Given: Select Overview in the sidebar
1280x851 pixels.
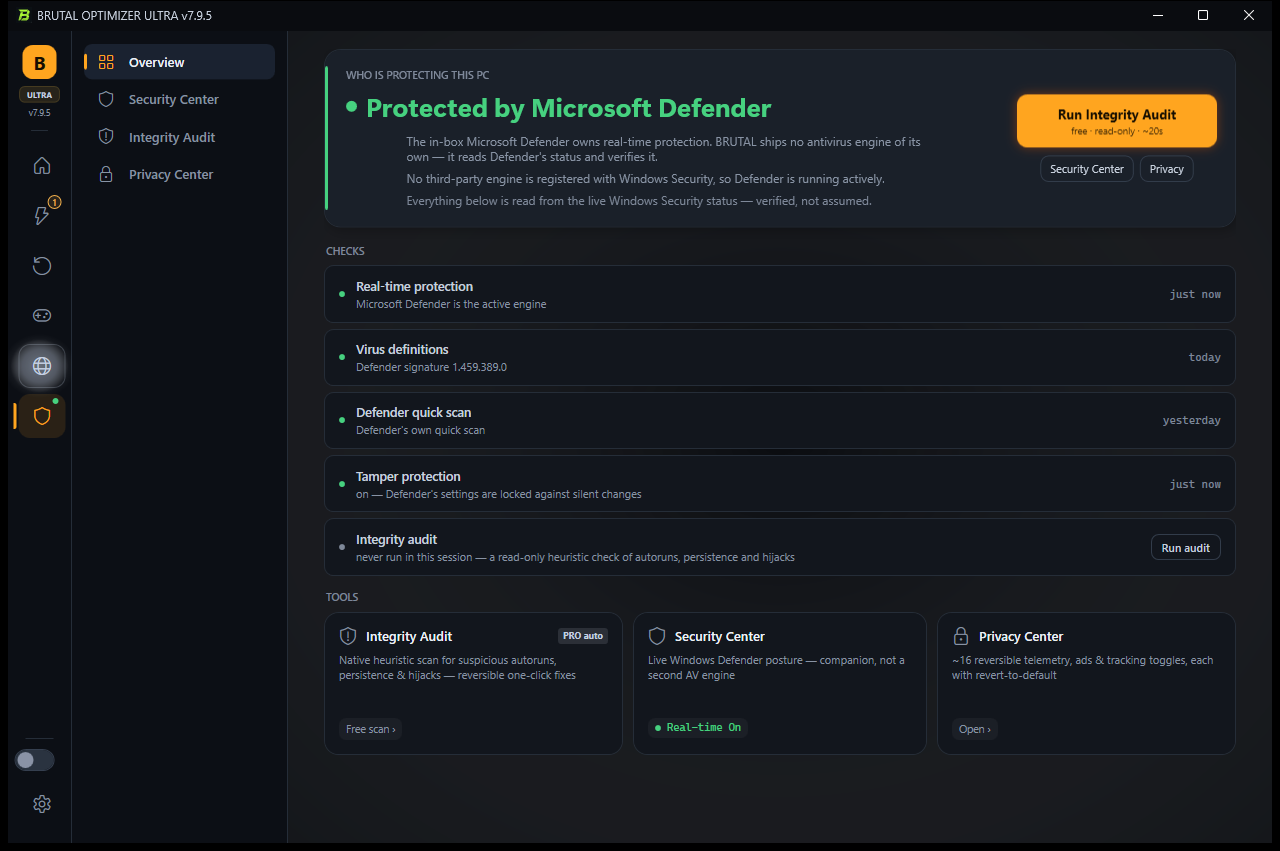Looking at the screenshot, I should click(180, 62).
